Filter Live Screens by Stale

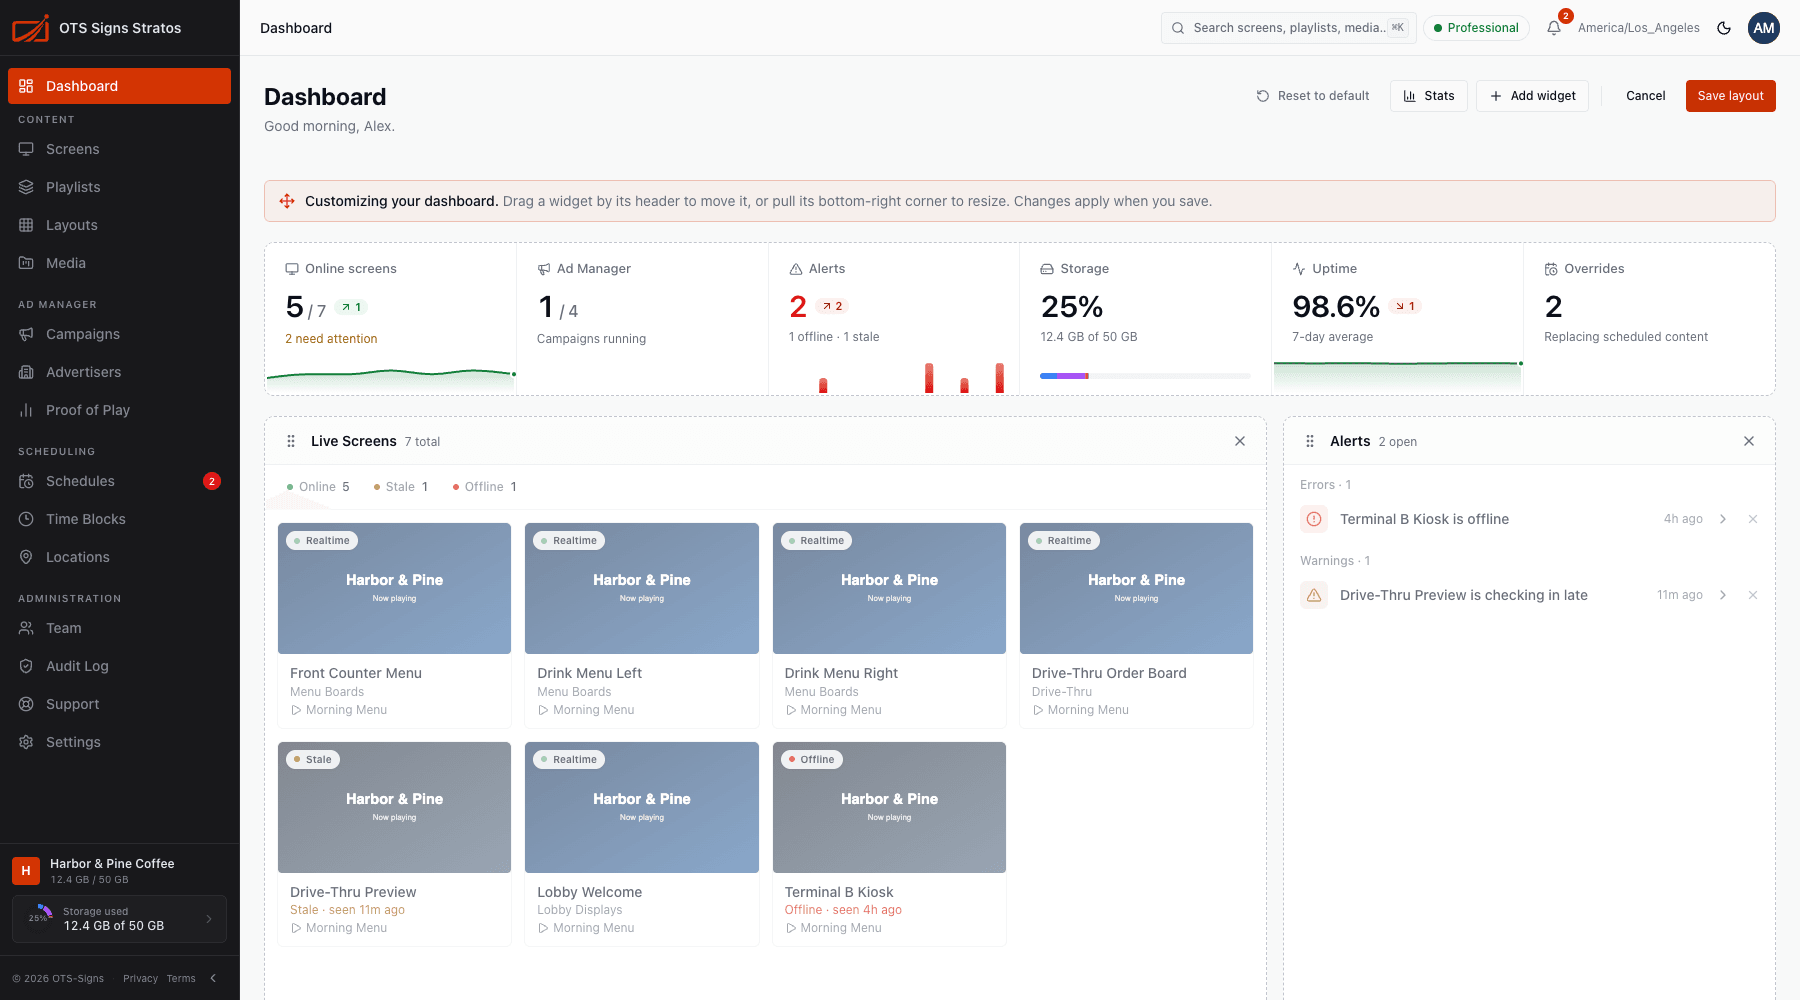click(x=400, y=487)
